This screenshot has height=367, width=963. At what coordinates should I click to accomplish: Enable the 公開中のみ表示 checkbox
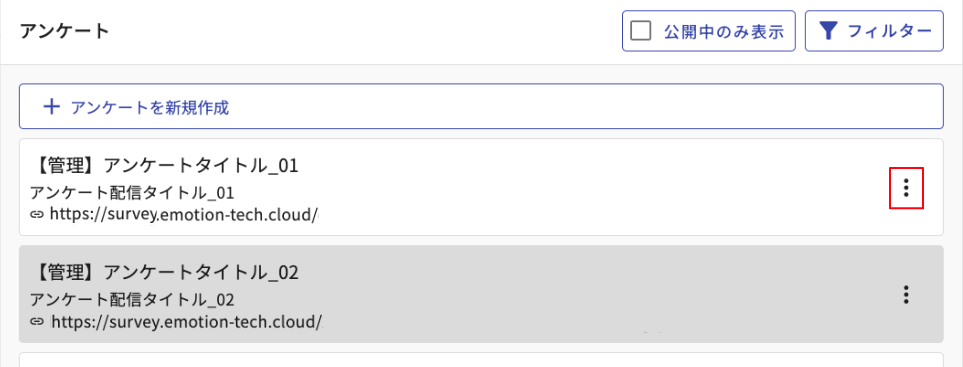[x=641, y=31]
